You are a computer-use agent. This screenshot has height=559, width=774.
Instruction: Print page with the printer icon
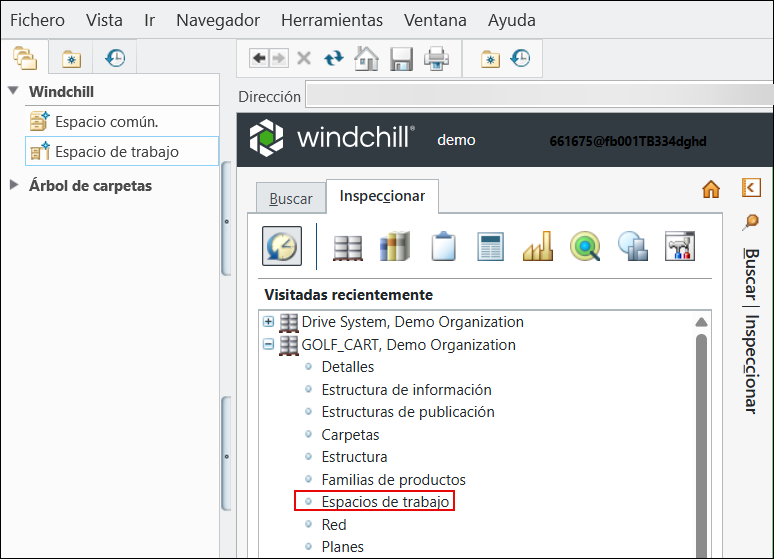[436, 58]
